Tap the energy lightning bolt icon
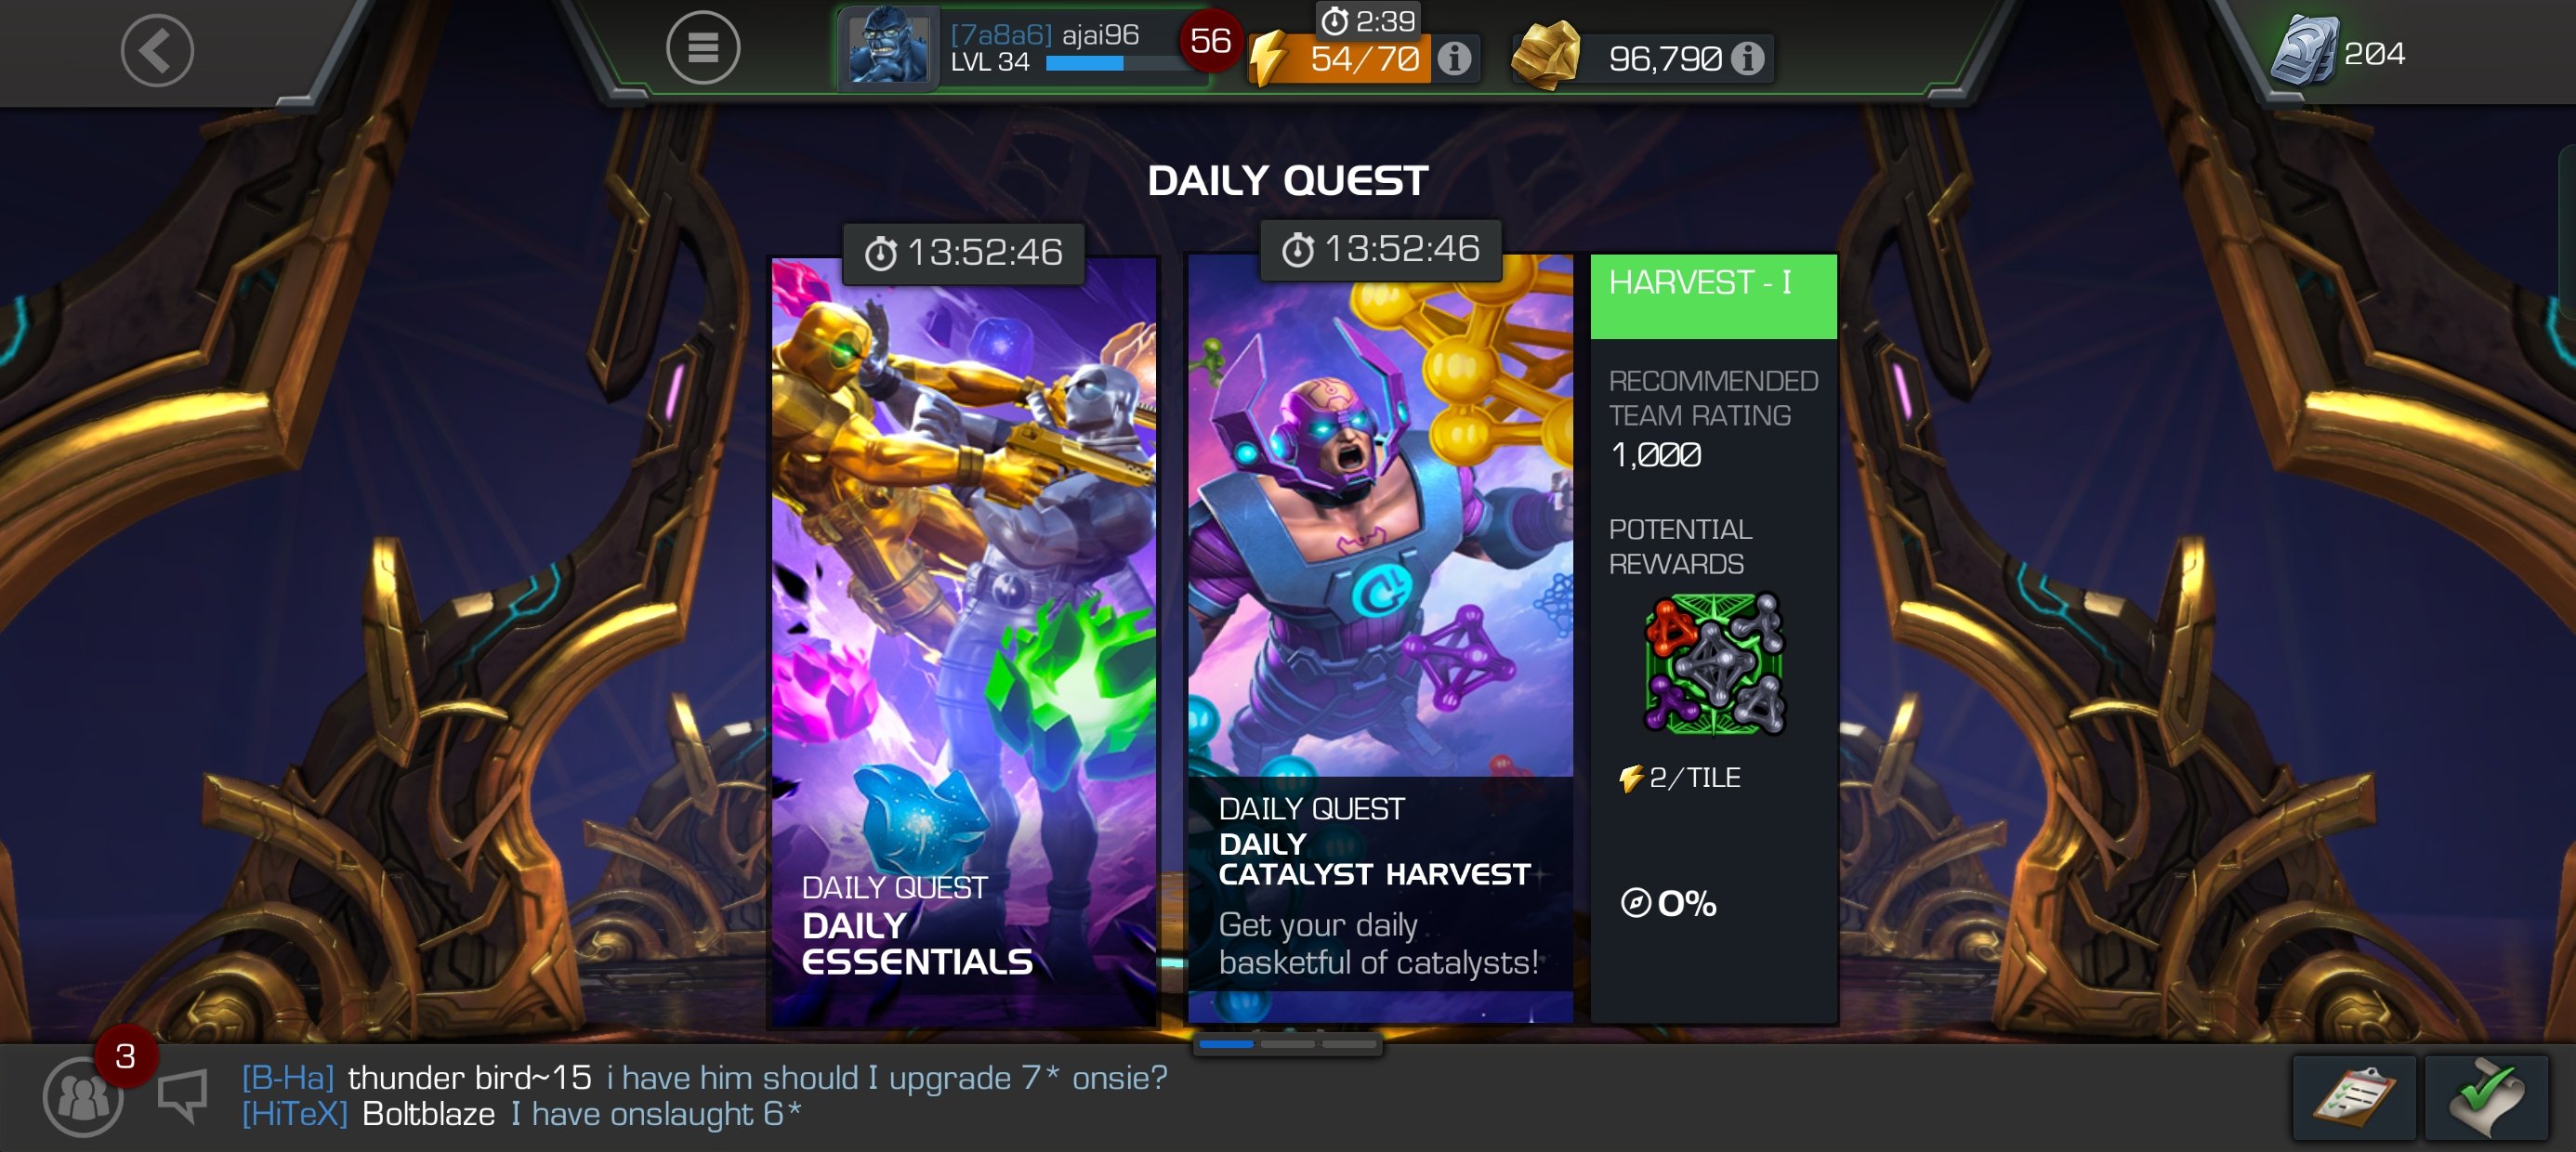The height and width of the screenshot is (1152, 2576). [1269, 59]
